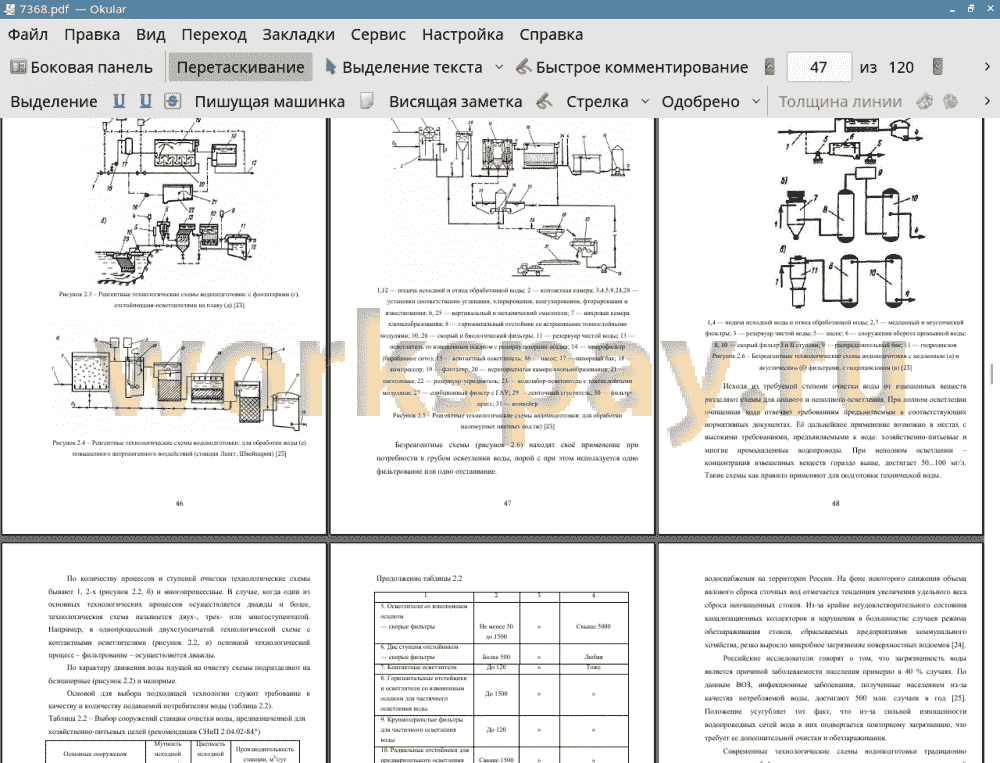The width and height of the screenshot is (1000, 763).
Task: Open the Правка menu
Action: 92,34
